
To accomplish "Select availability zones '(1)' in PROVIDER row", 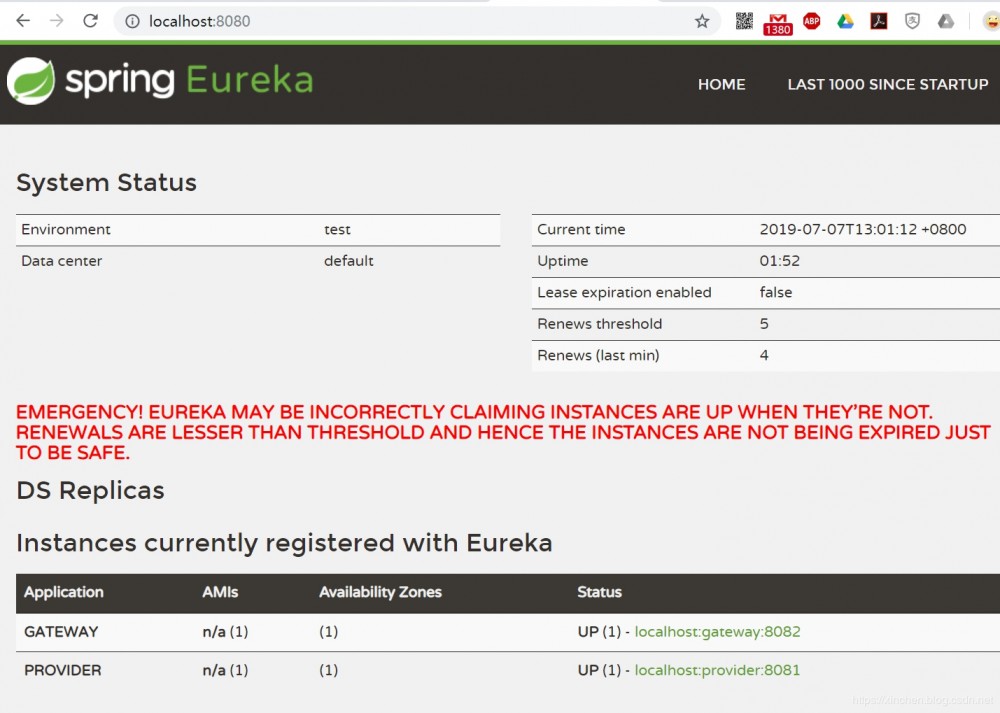I will coord(328,670).
